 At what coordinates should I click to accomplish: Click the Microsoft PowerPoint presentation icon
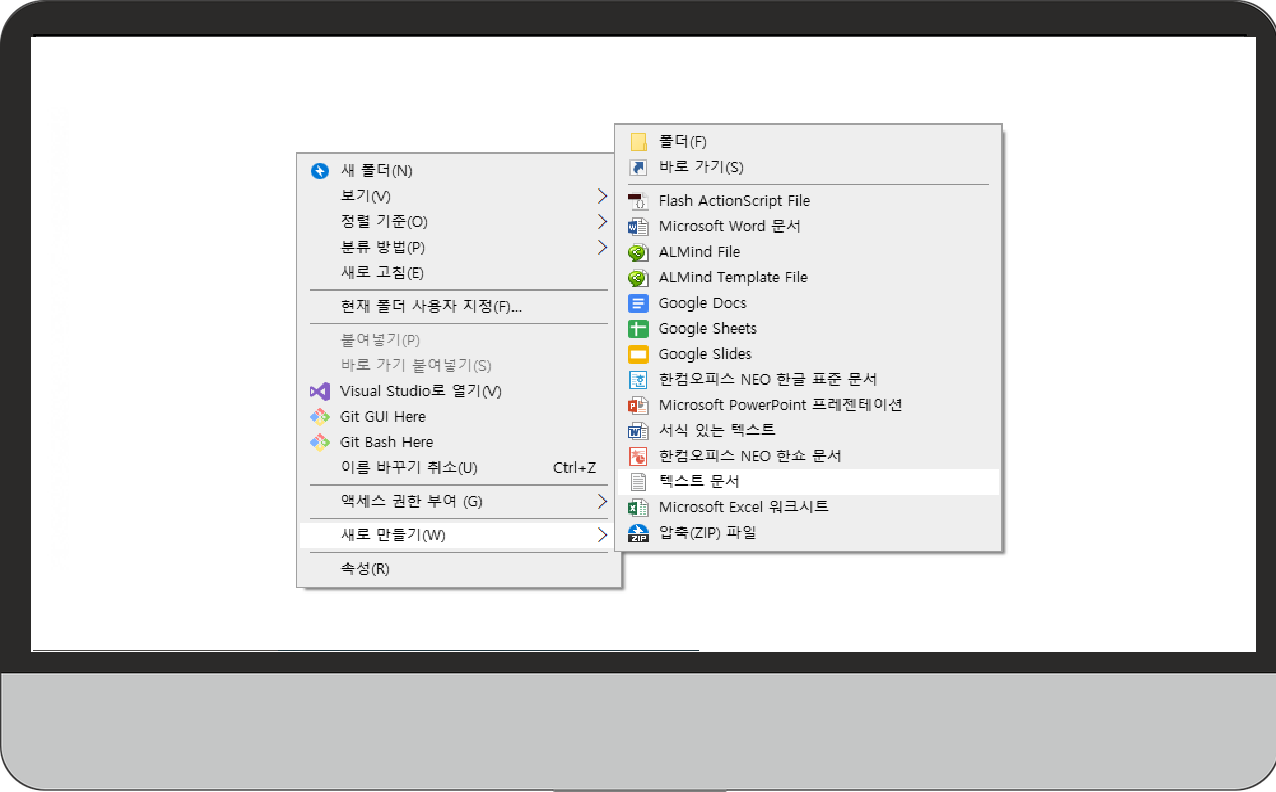[638, 405]
